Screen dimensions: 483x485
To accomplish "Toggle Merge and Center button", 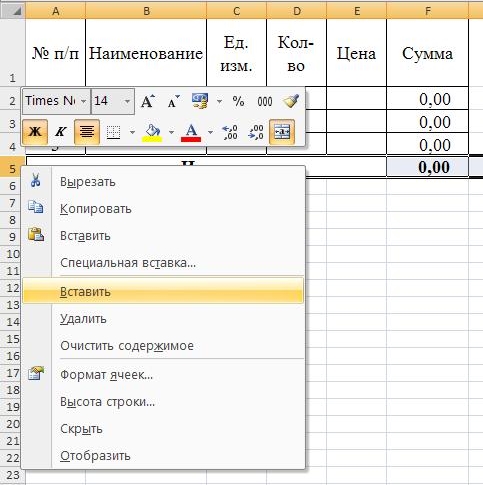I will (x=282, y=132).
